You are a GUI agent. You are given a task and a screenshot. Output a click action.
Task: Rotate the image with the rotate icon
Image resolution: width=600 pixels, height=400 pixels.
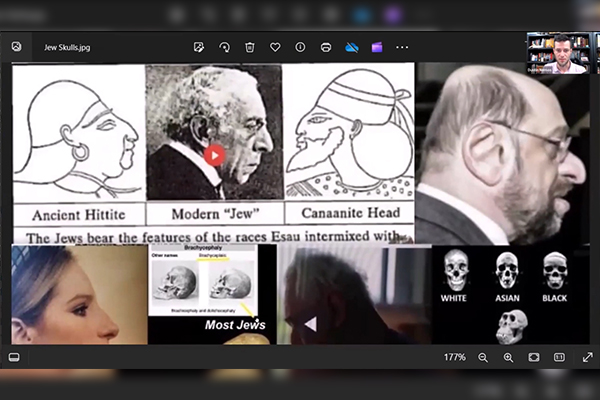coord(224,47)
